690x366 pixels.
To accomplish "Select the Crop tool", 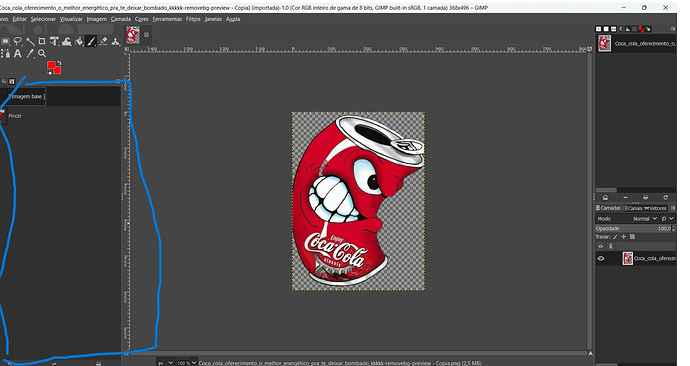I will [x=42, y=41].
